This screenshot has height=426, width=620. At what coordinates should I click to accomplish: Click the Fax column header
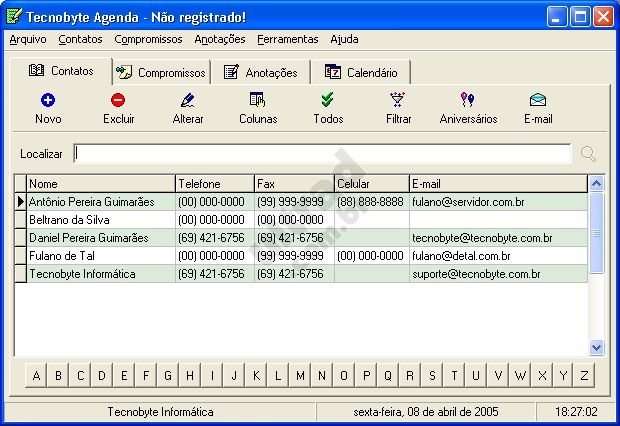(294, 184)
